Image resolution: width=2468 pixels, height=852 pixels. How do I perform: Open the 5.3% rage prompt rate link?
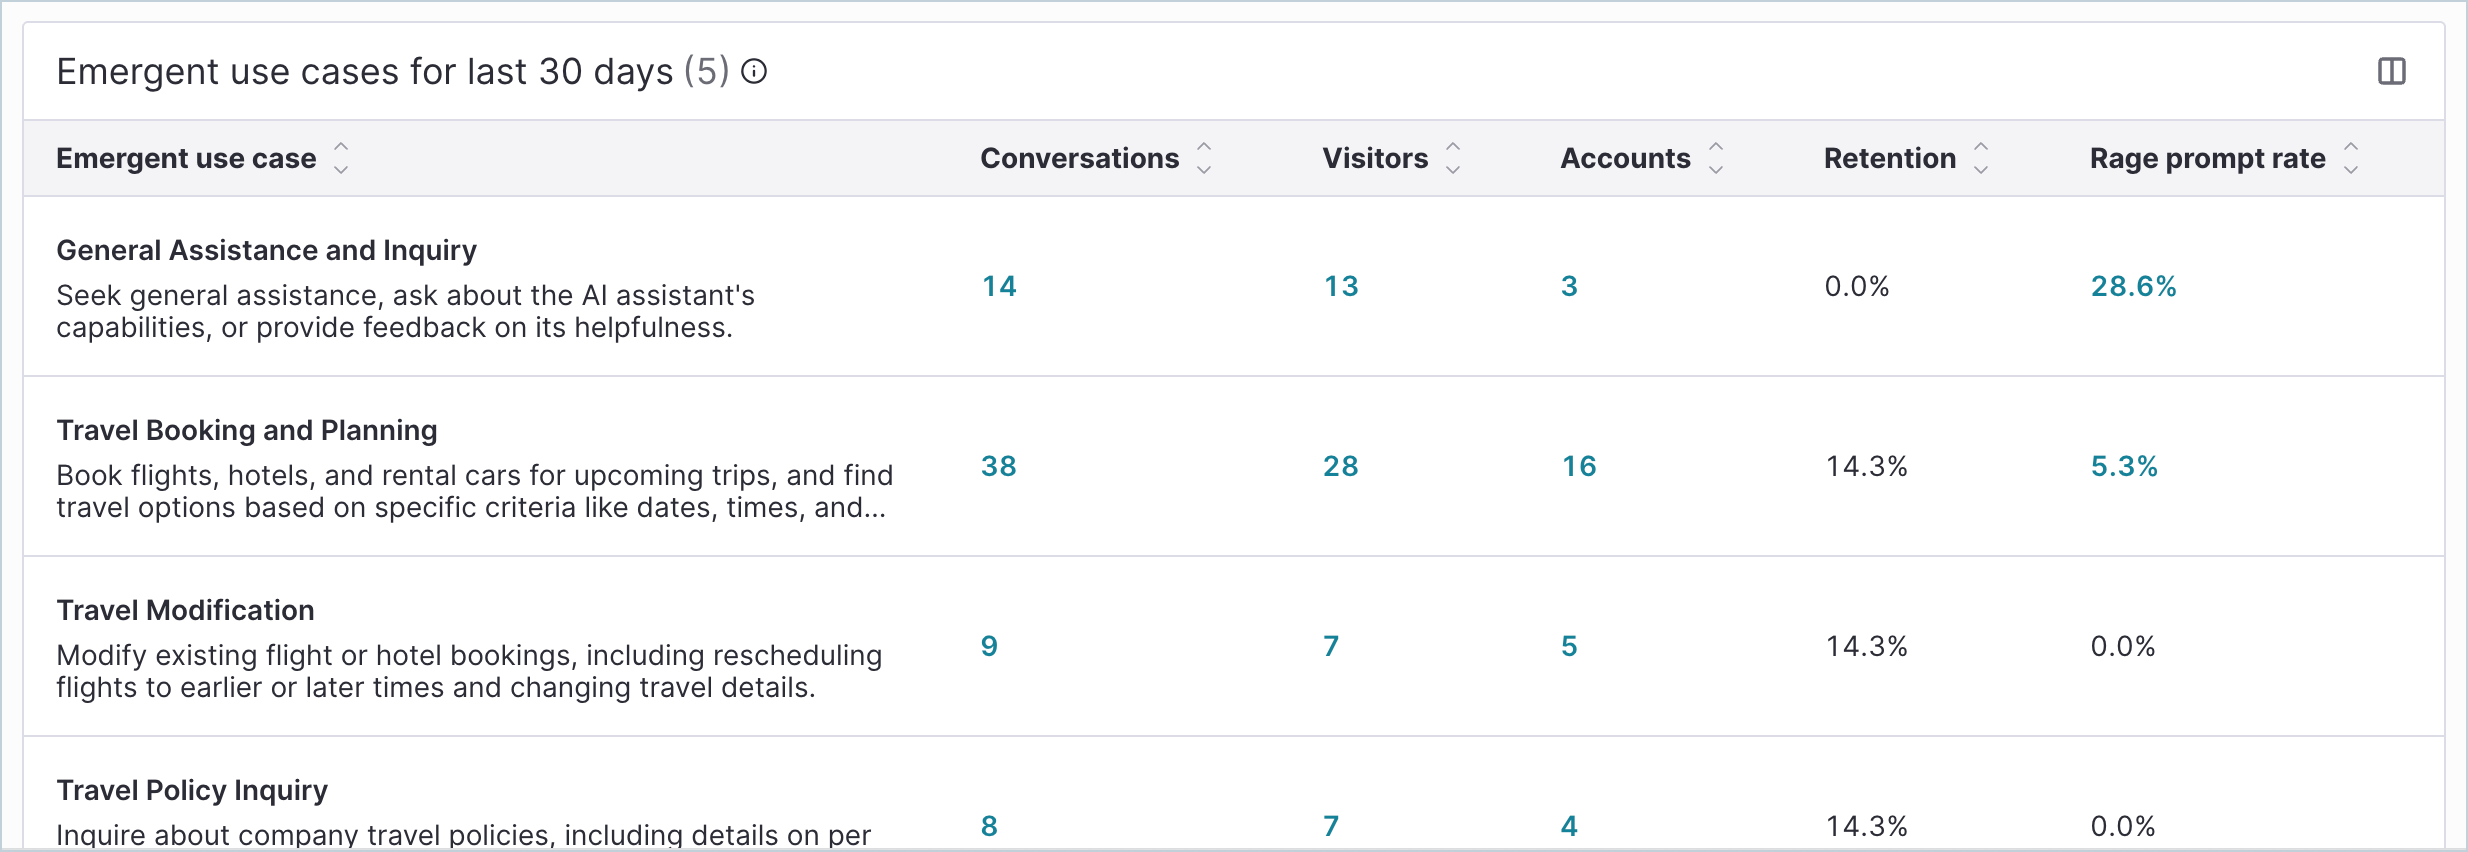2125,466
